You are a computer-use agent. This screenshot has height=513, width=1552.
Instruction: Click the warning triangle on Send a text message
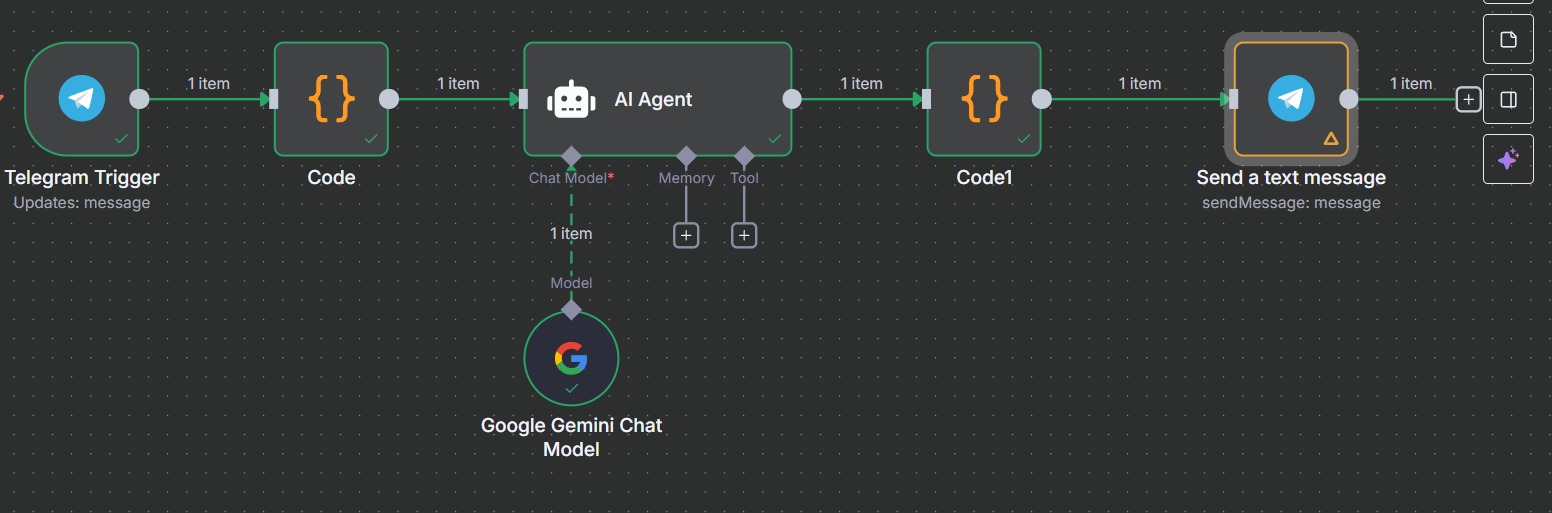coord(1331,139)
